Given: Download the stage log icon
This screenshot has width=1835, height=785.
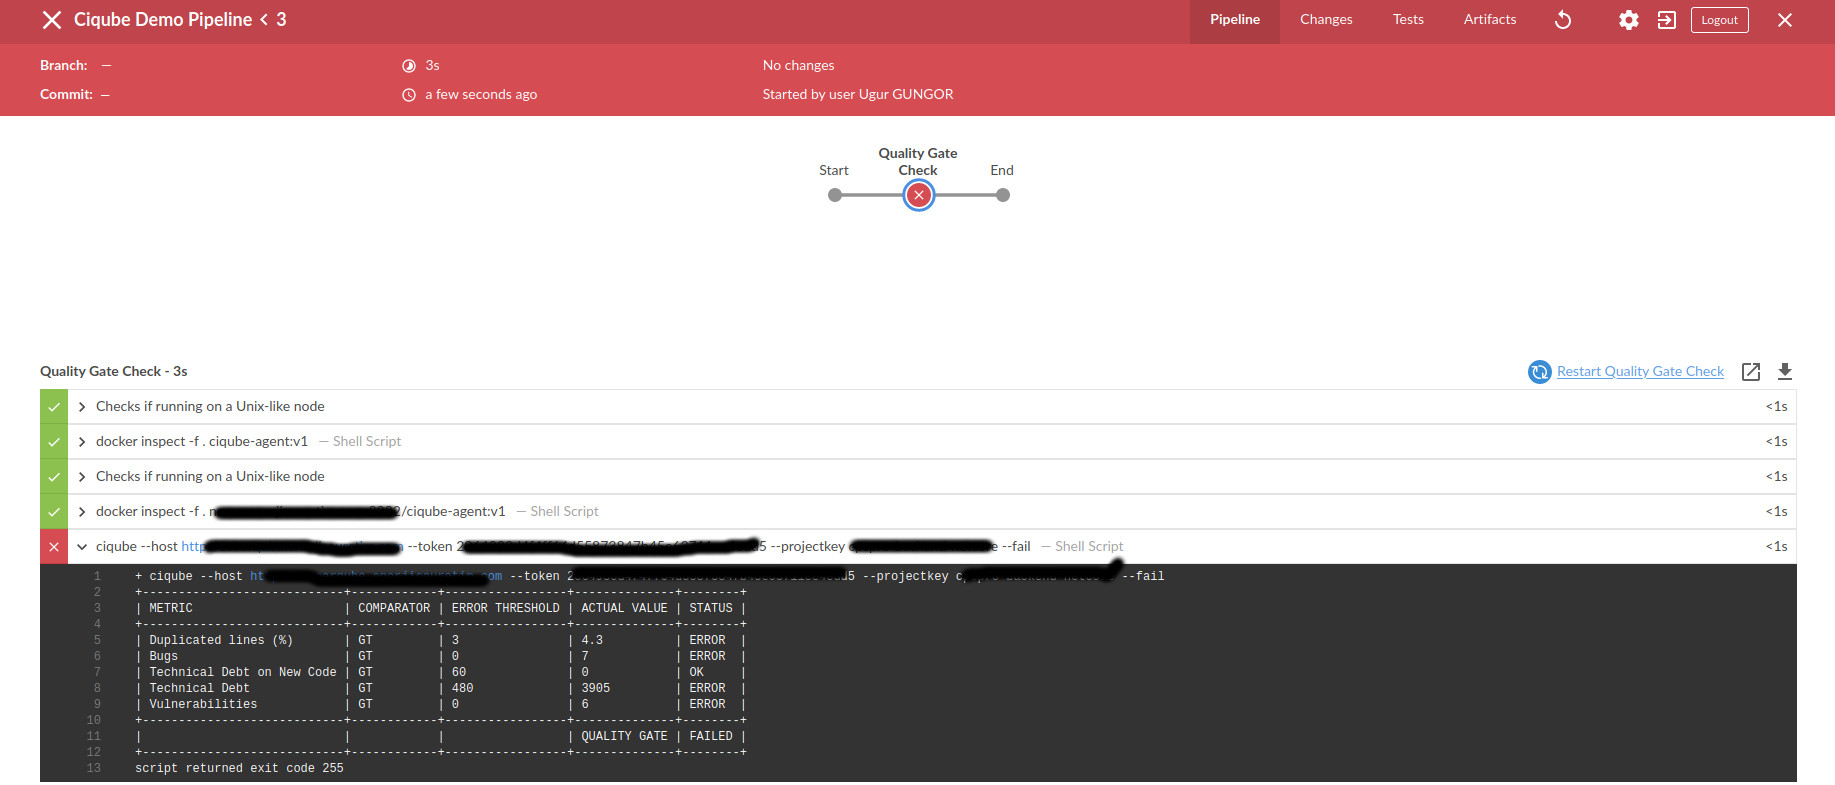Looking at the screenshot, I should coord(1785,372).
